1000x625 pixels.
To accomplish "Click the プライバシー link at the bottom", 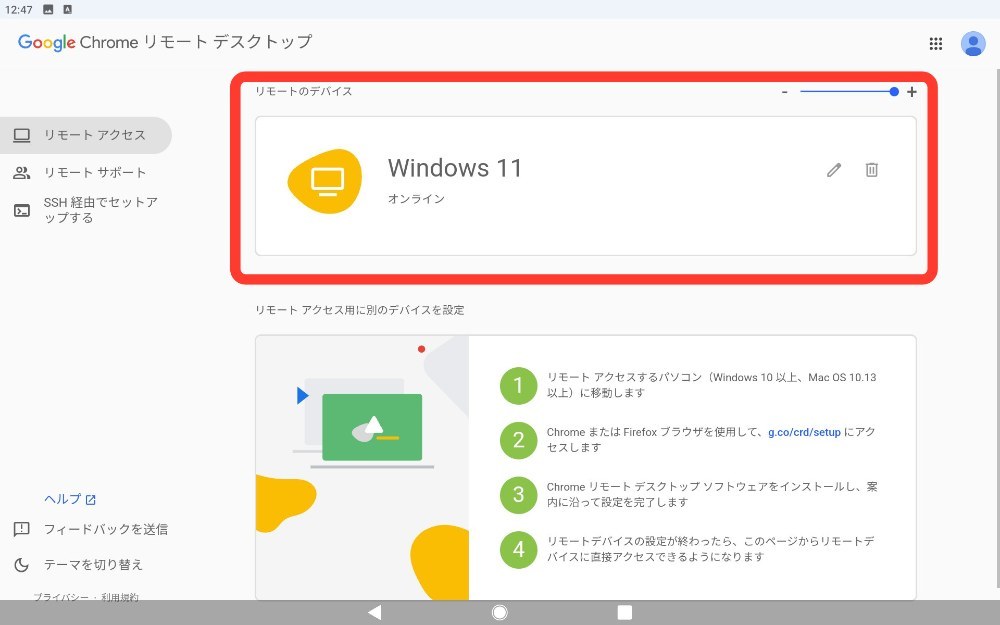I will click(61, 598).
